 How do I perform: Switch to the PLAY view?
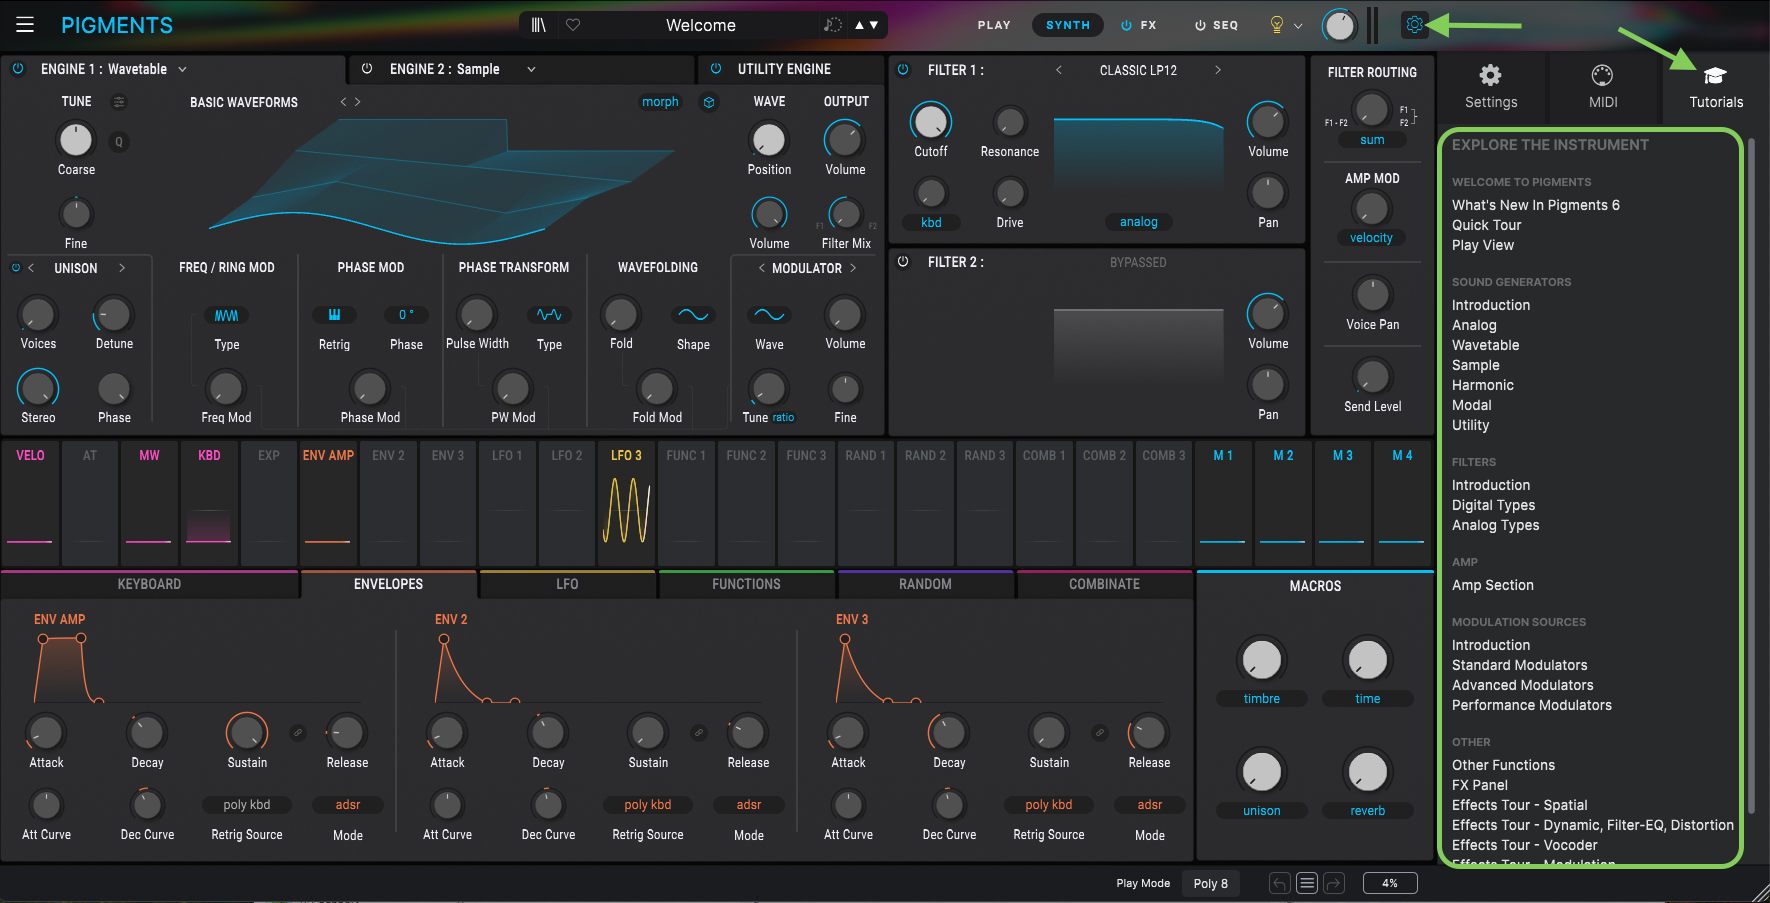pyautogui.click(x=994, y=25)
